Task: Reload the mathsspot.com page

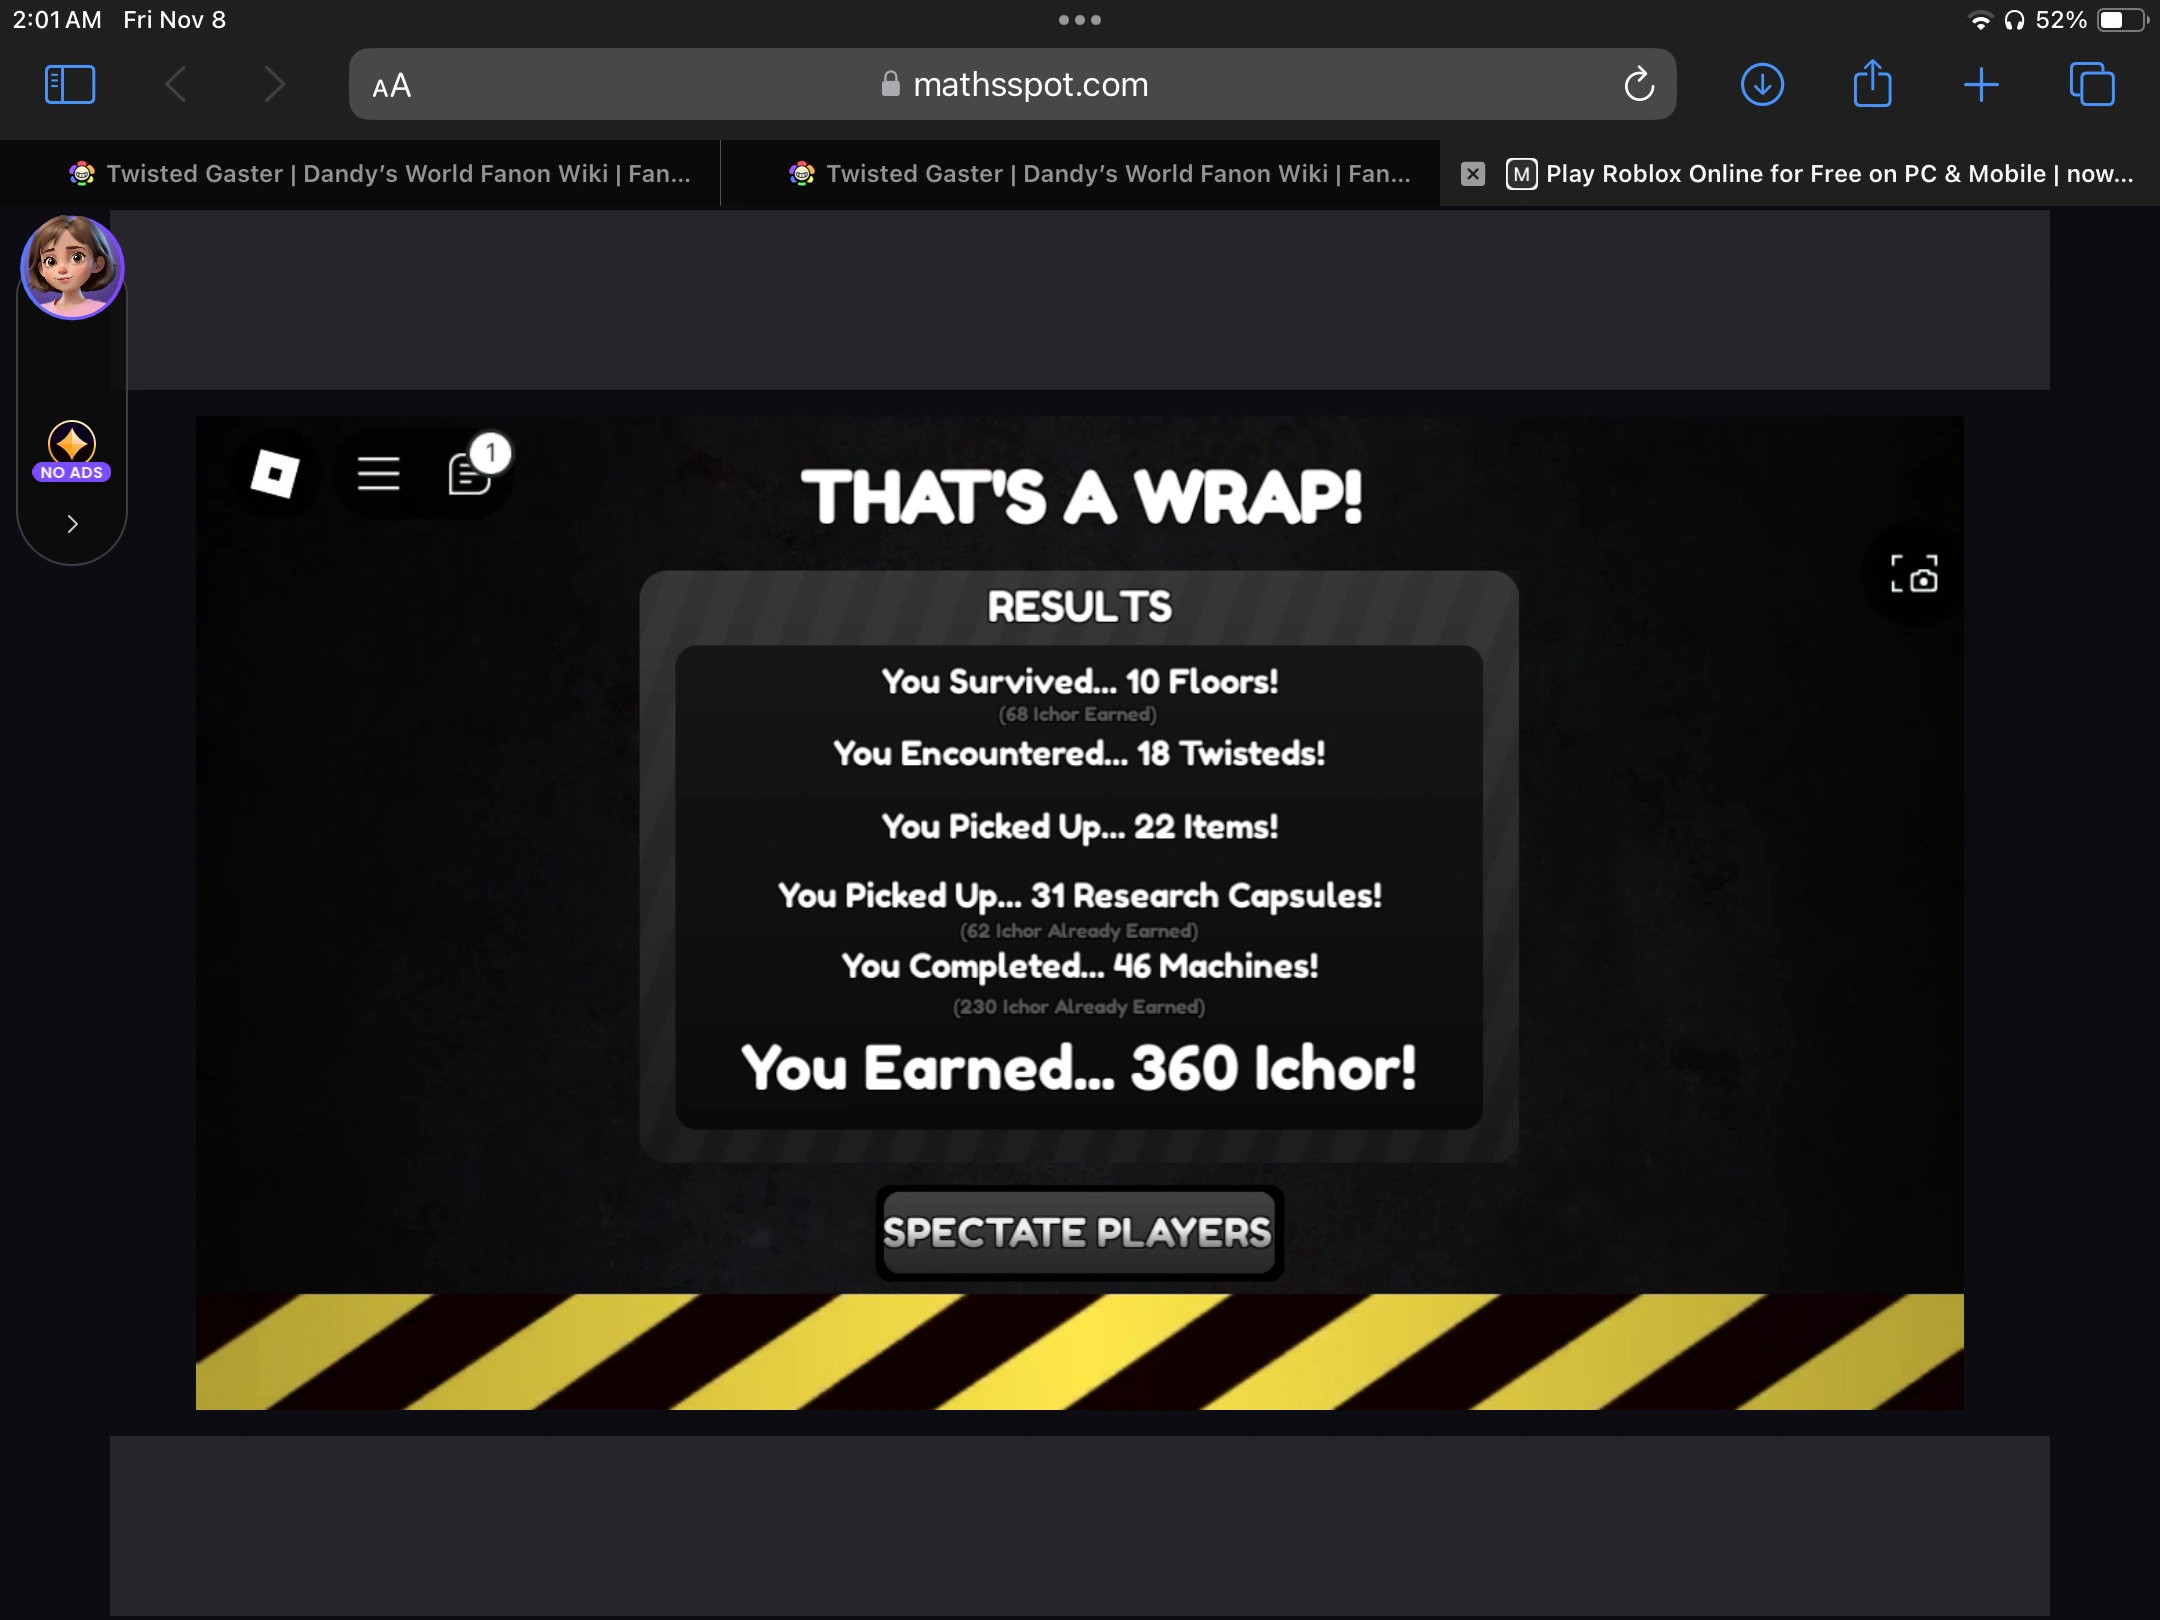Action: pos(1638,85)
